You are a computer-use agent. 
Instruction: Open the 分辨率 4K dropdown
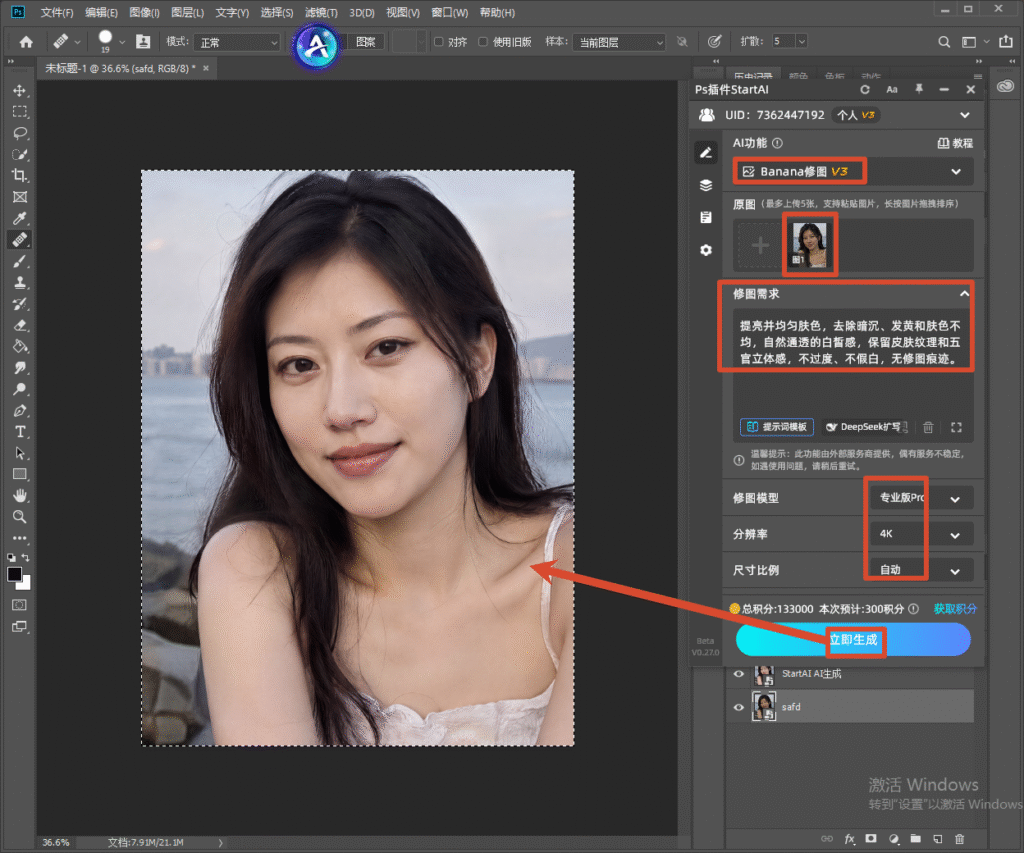pos(921,534)
